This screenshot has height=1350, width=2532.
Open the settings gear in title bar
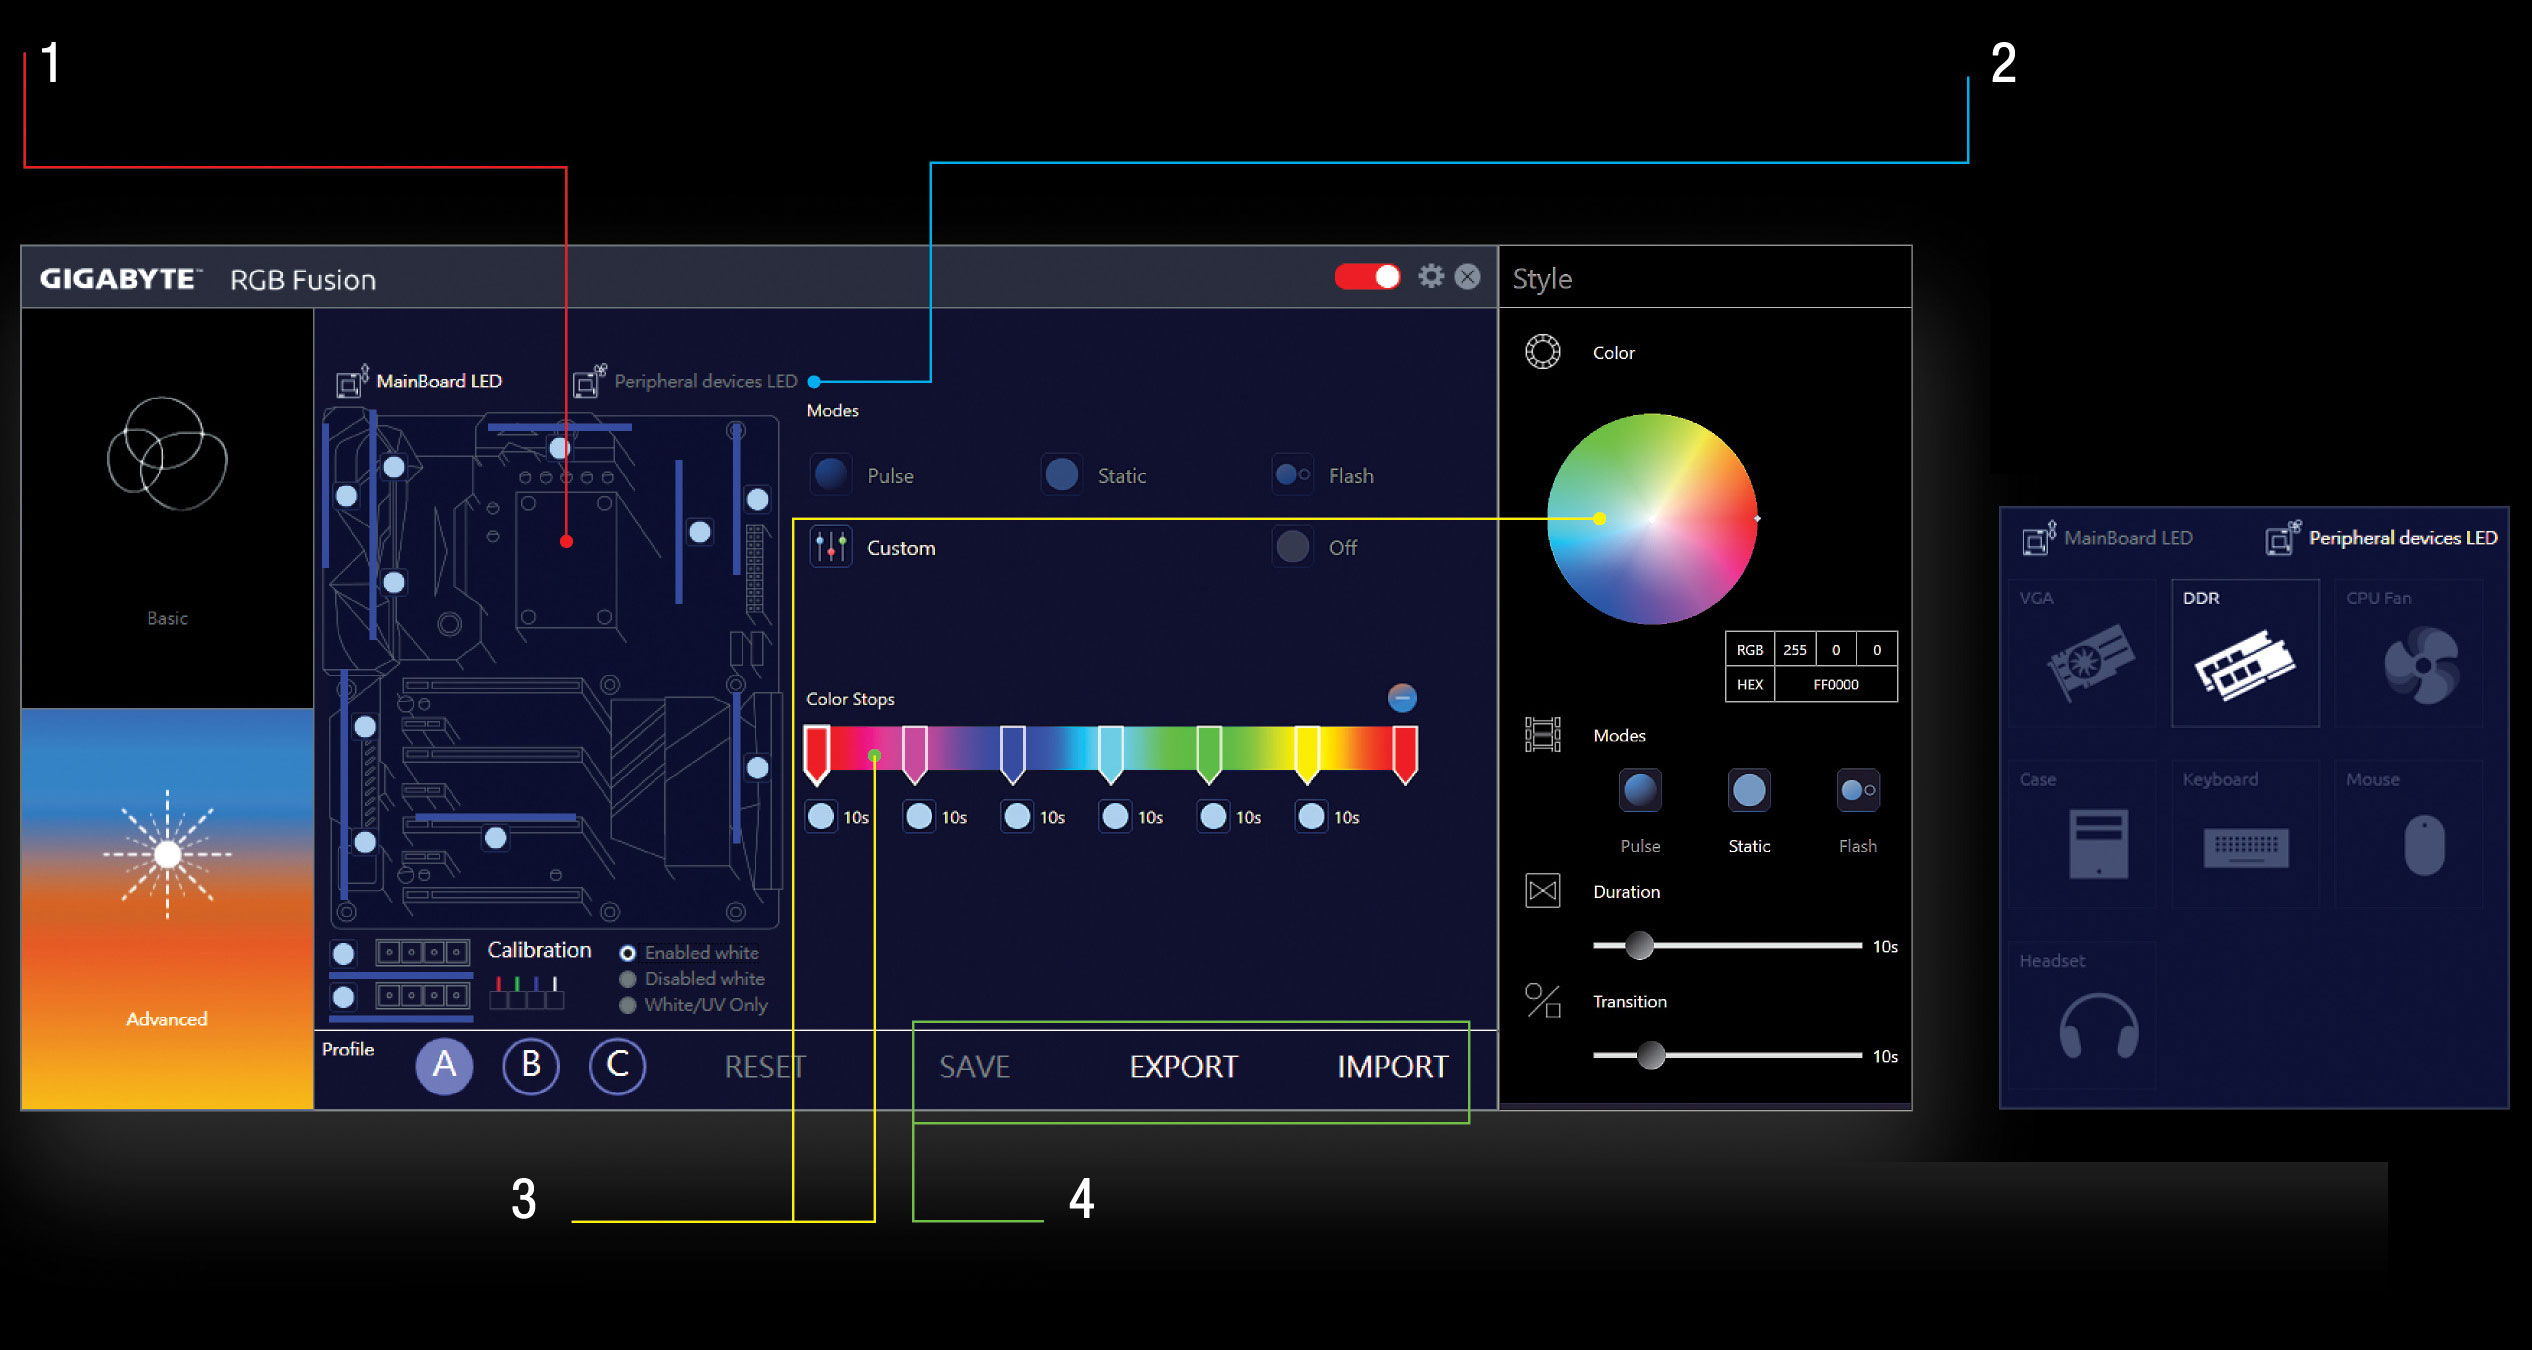coord(1431,277)
